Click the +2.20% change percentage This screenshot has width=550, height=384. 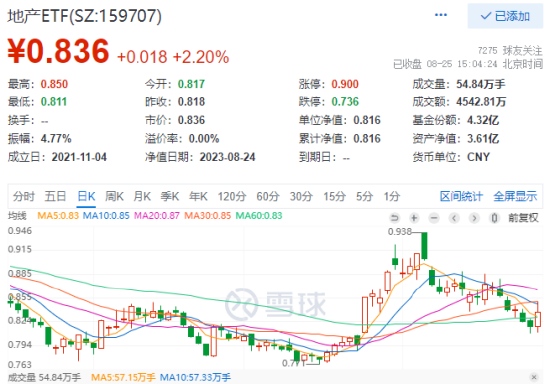point(201,57)
